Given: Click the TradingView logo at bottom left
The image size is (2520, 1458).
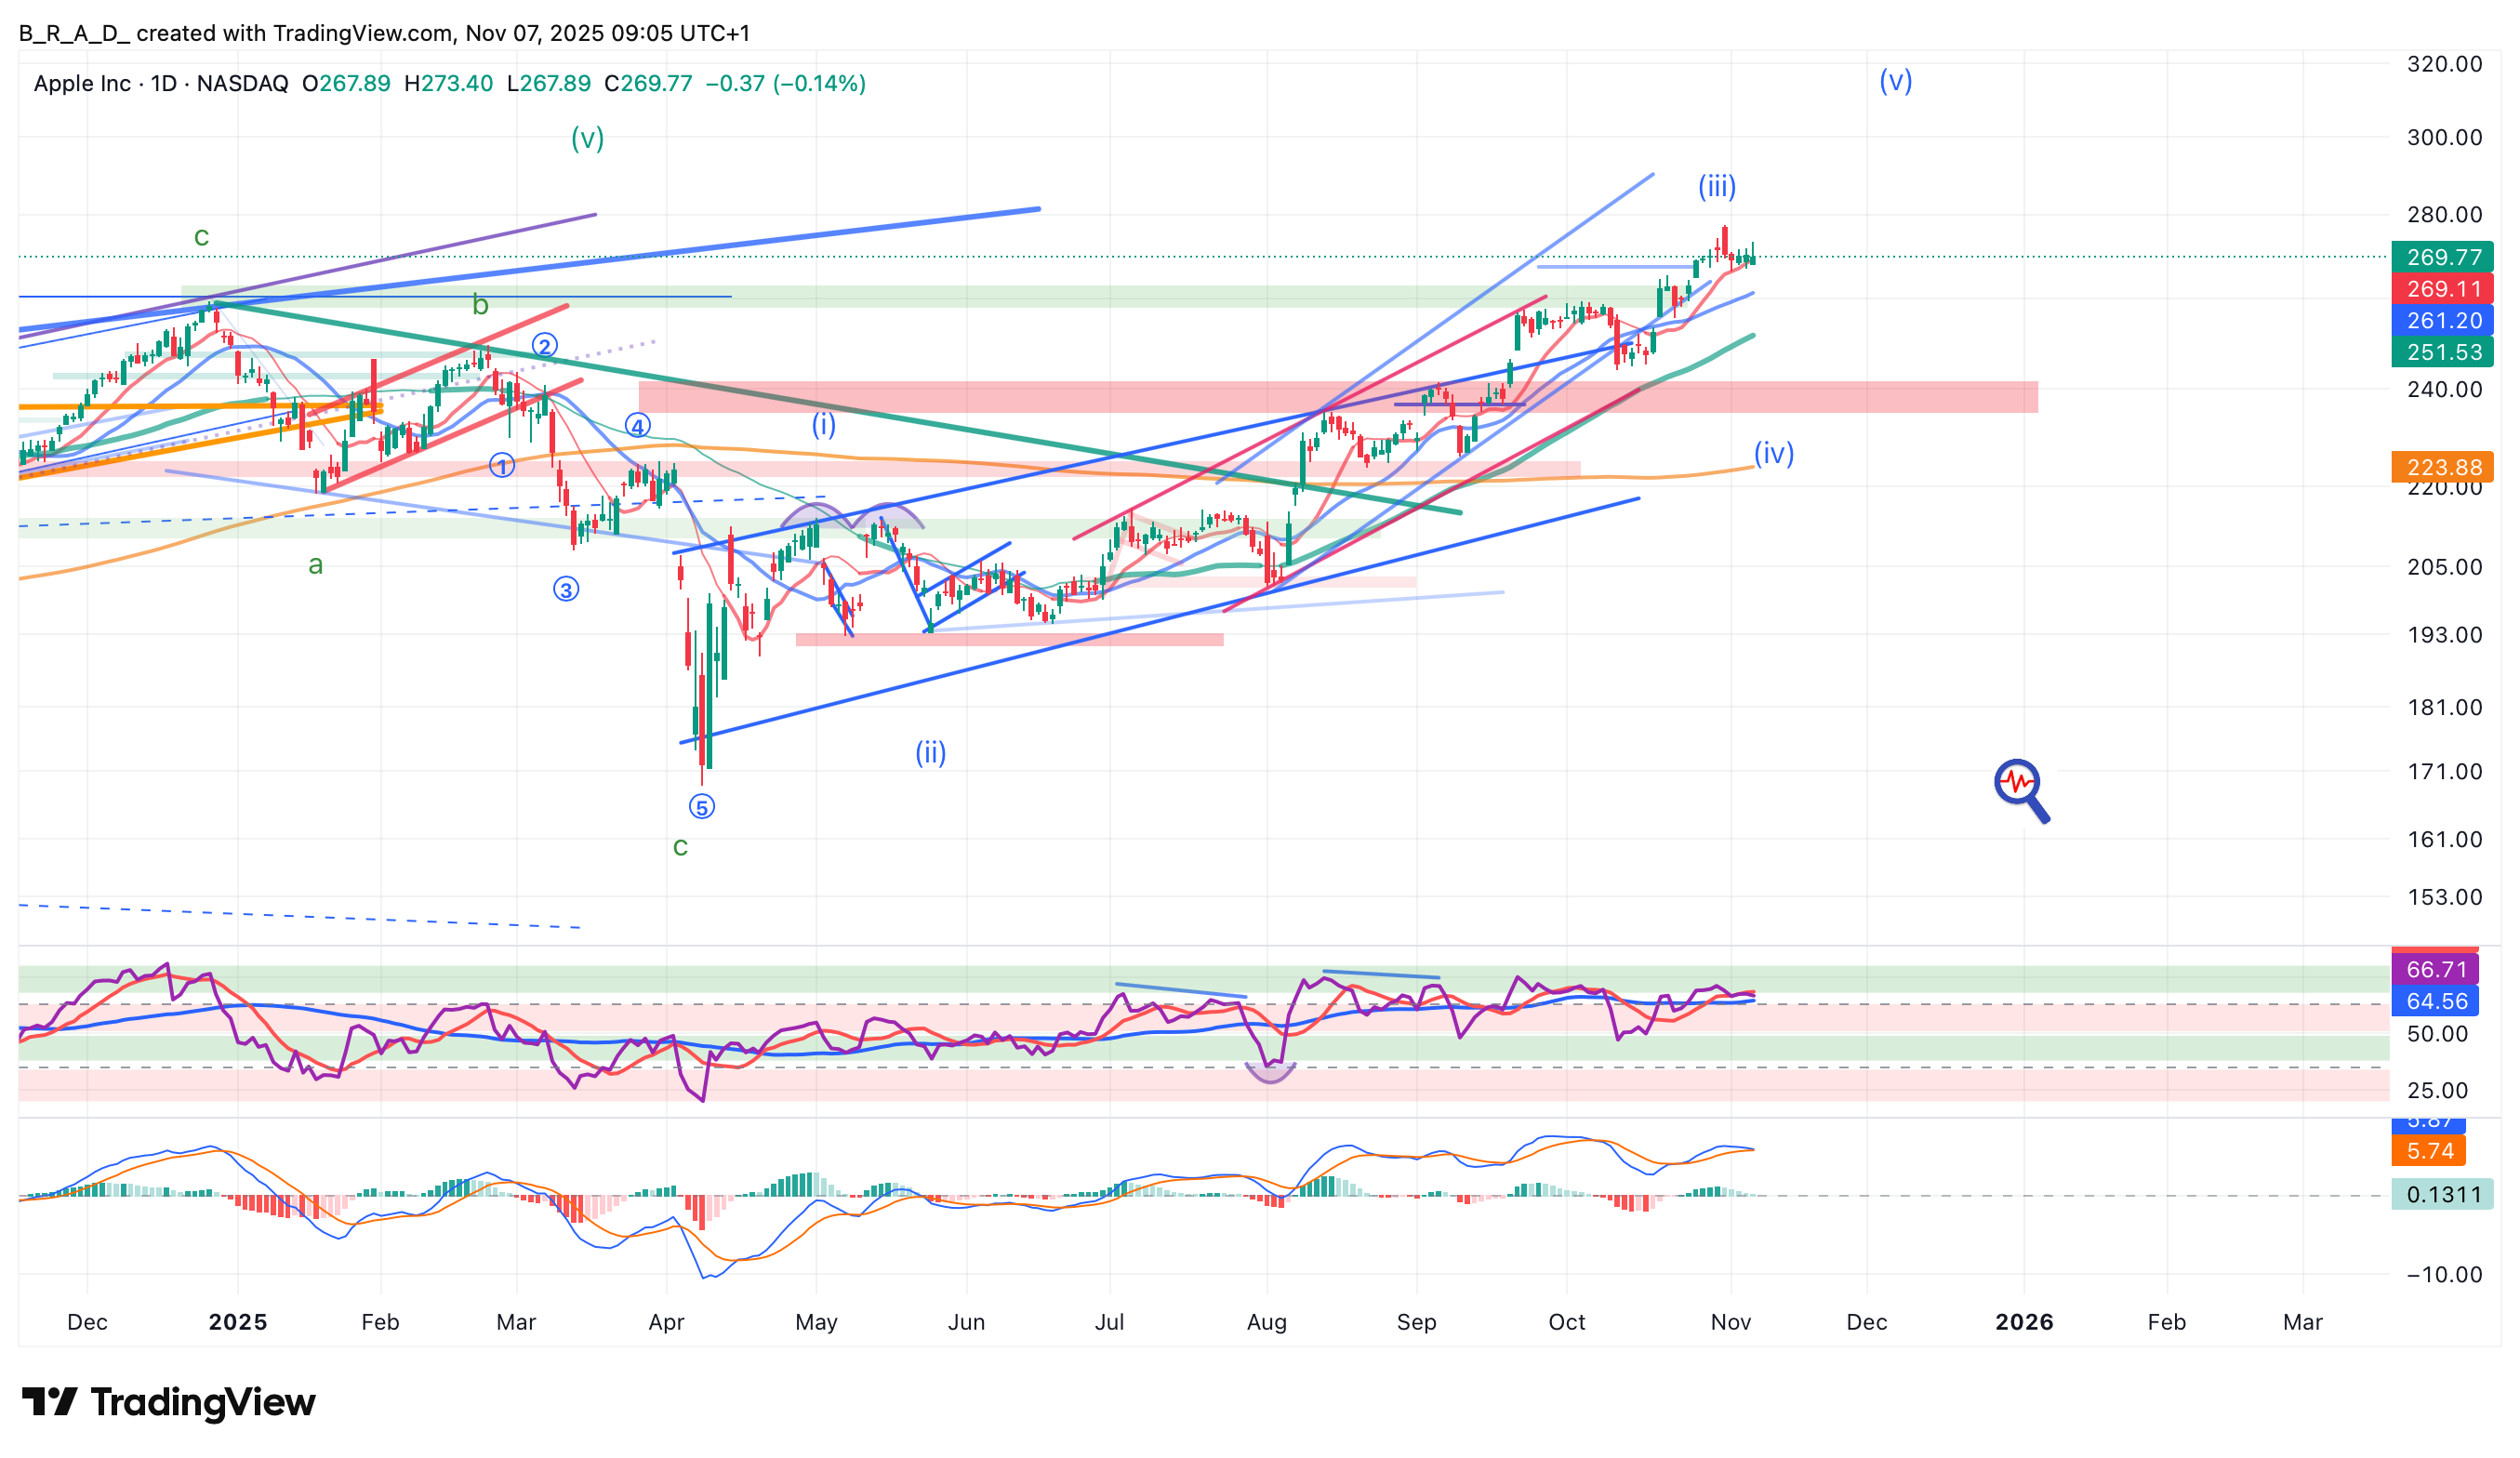Looking at the screenshot, I should pyautogui.click(x=168, y=1402).
